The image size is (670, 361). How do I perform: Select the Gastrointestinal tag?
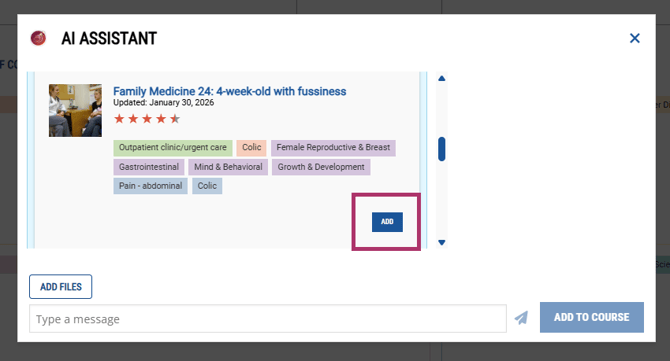coord(149,167)
